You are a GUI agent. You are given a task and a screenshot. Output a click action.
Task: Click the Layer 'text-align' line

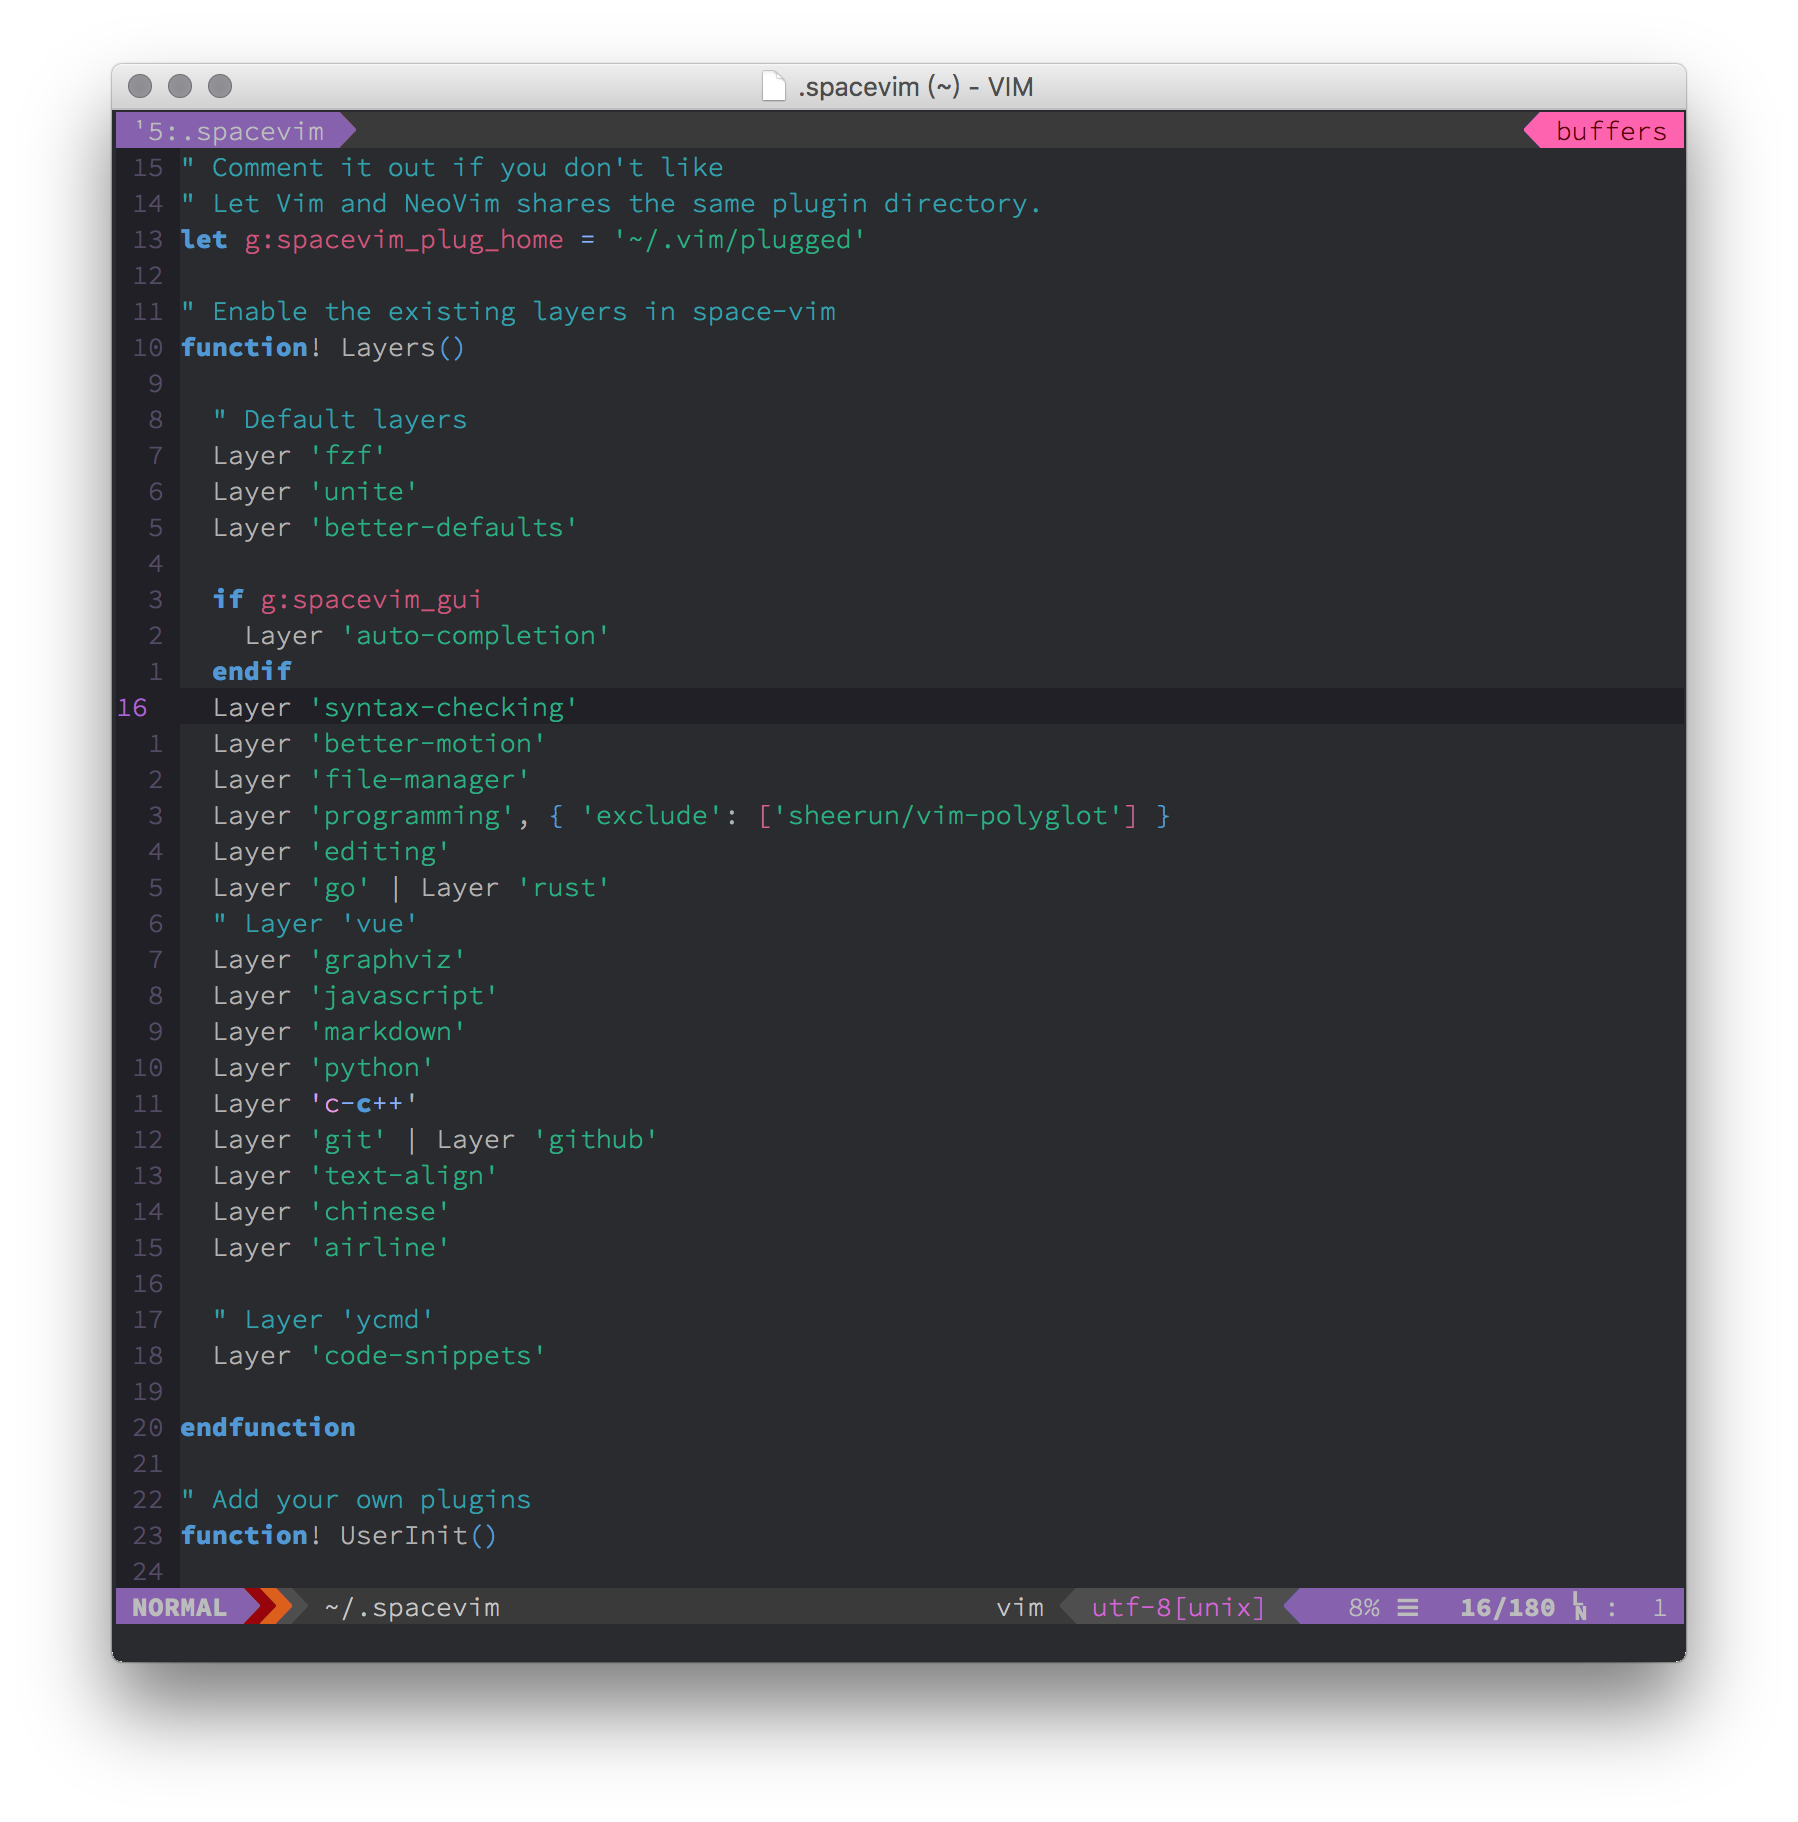pyautogui.click(x=355, y=1175)
